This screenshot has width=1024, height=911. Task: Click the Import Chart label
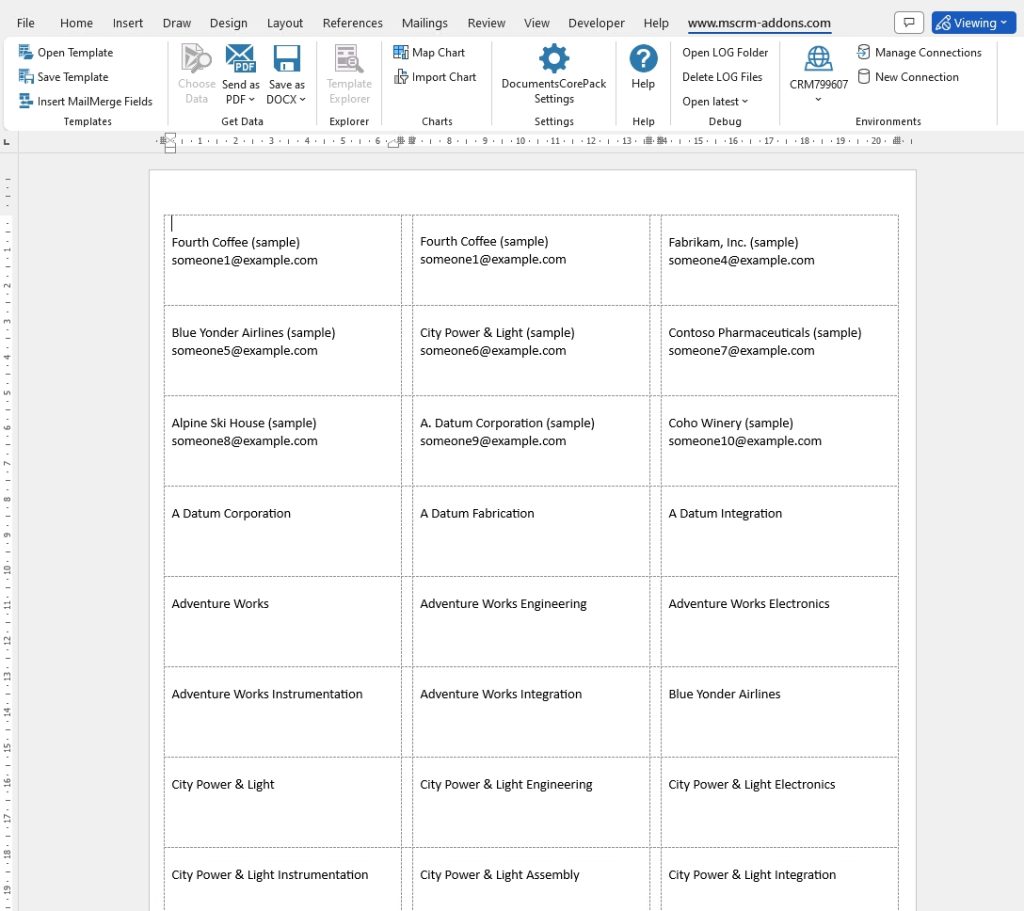pos(444,76)
